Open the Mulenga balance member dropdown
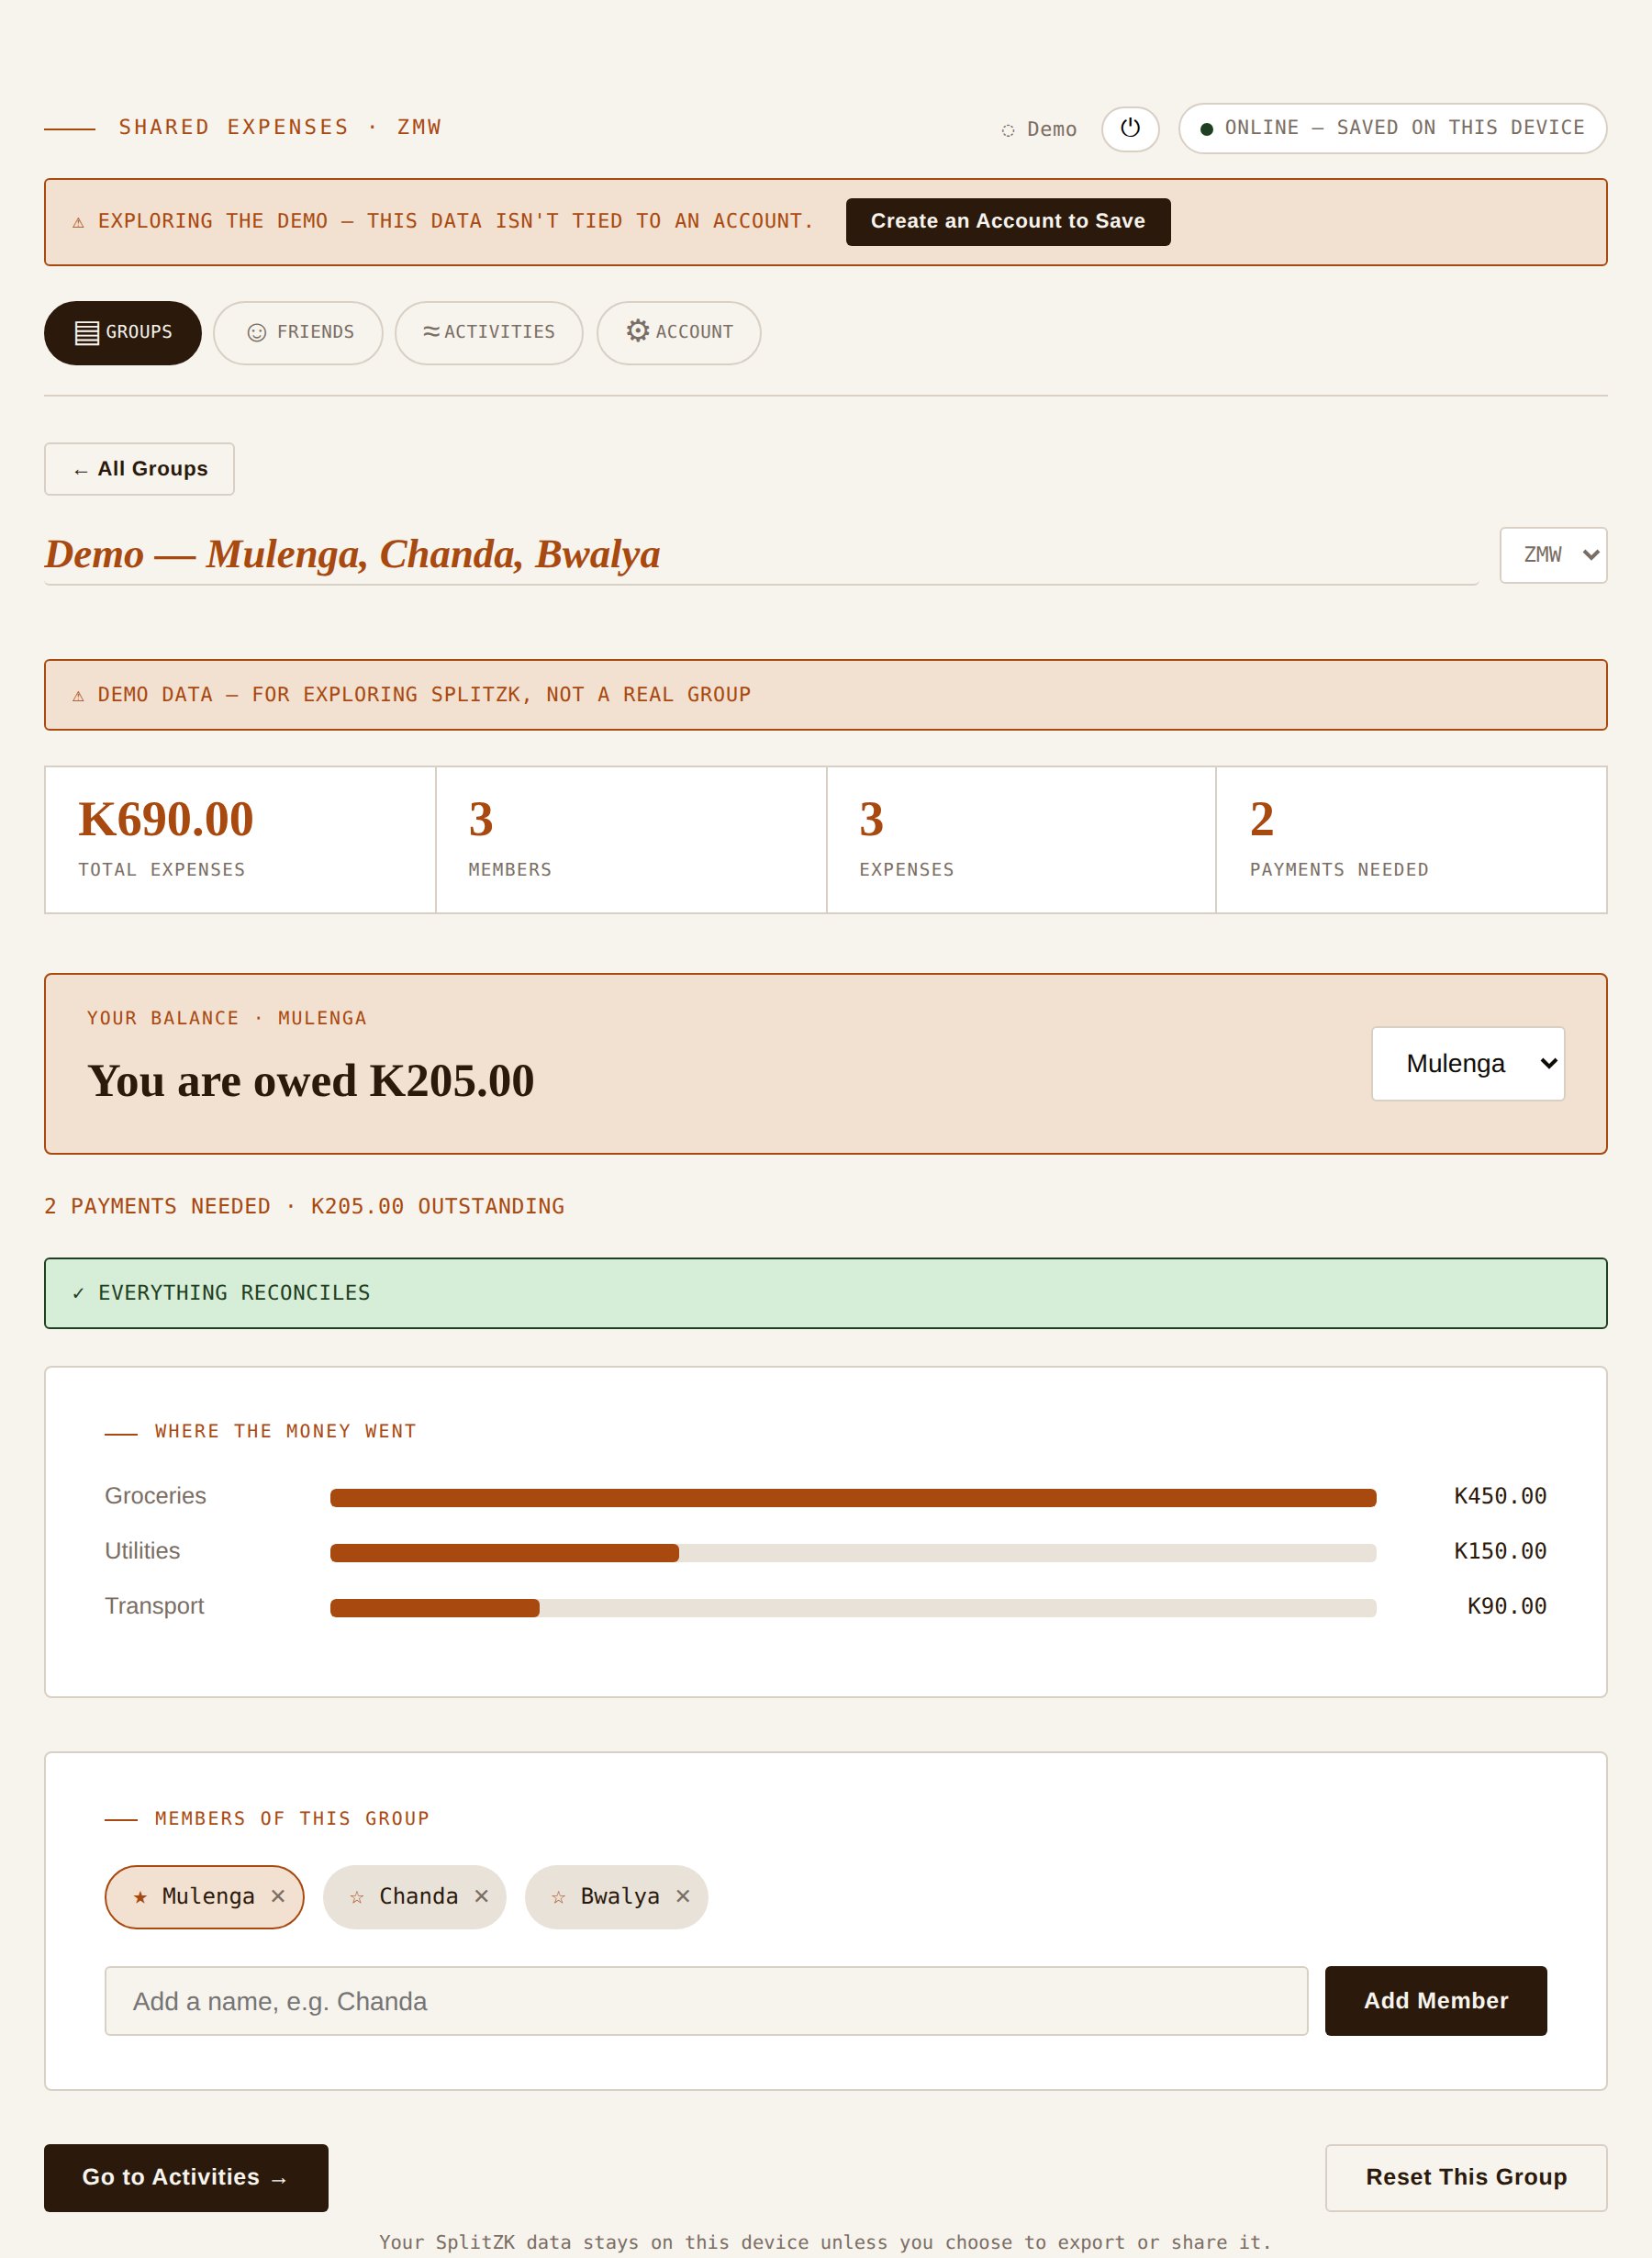 [x=1468, y=1064]
